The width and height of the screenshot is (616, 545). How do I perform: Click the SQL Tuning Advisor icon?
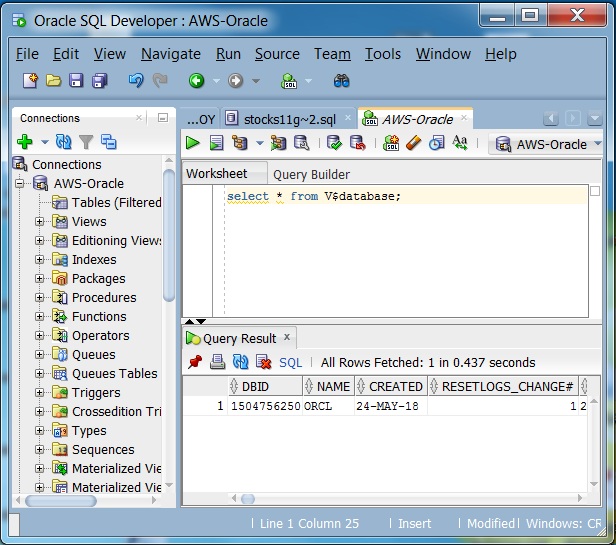(302, 143)
